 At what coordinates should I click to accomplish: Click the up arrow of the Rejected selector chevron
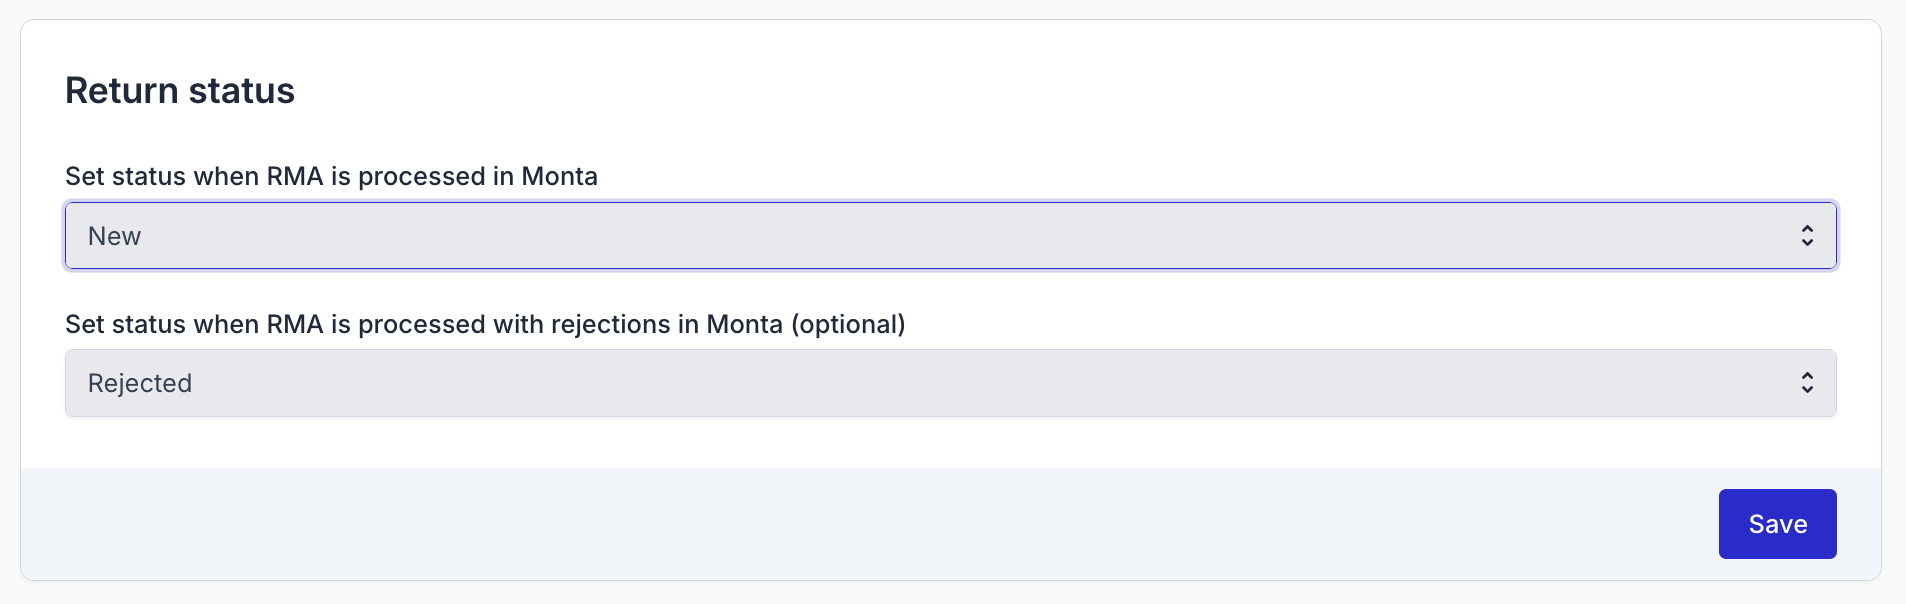pos(1807,376)
